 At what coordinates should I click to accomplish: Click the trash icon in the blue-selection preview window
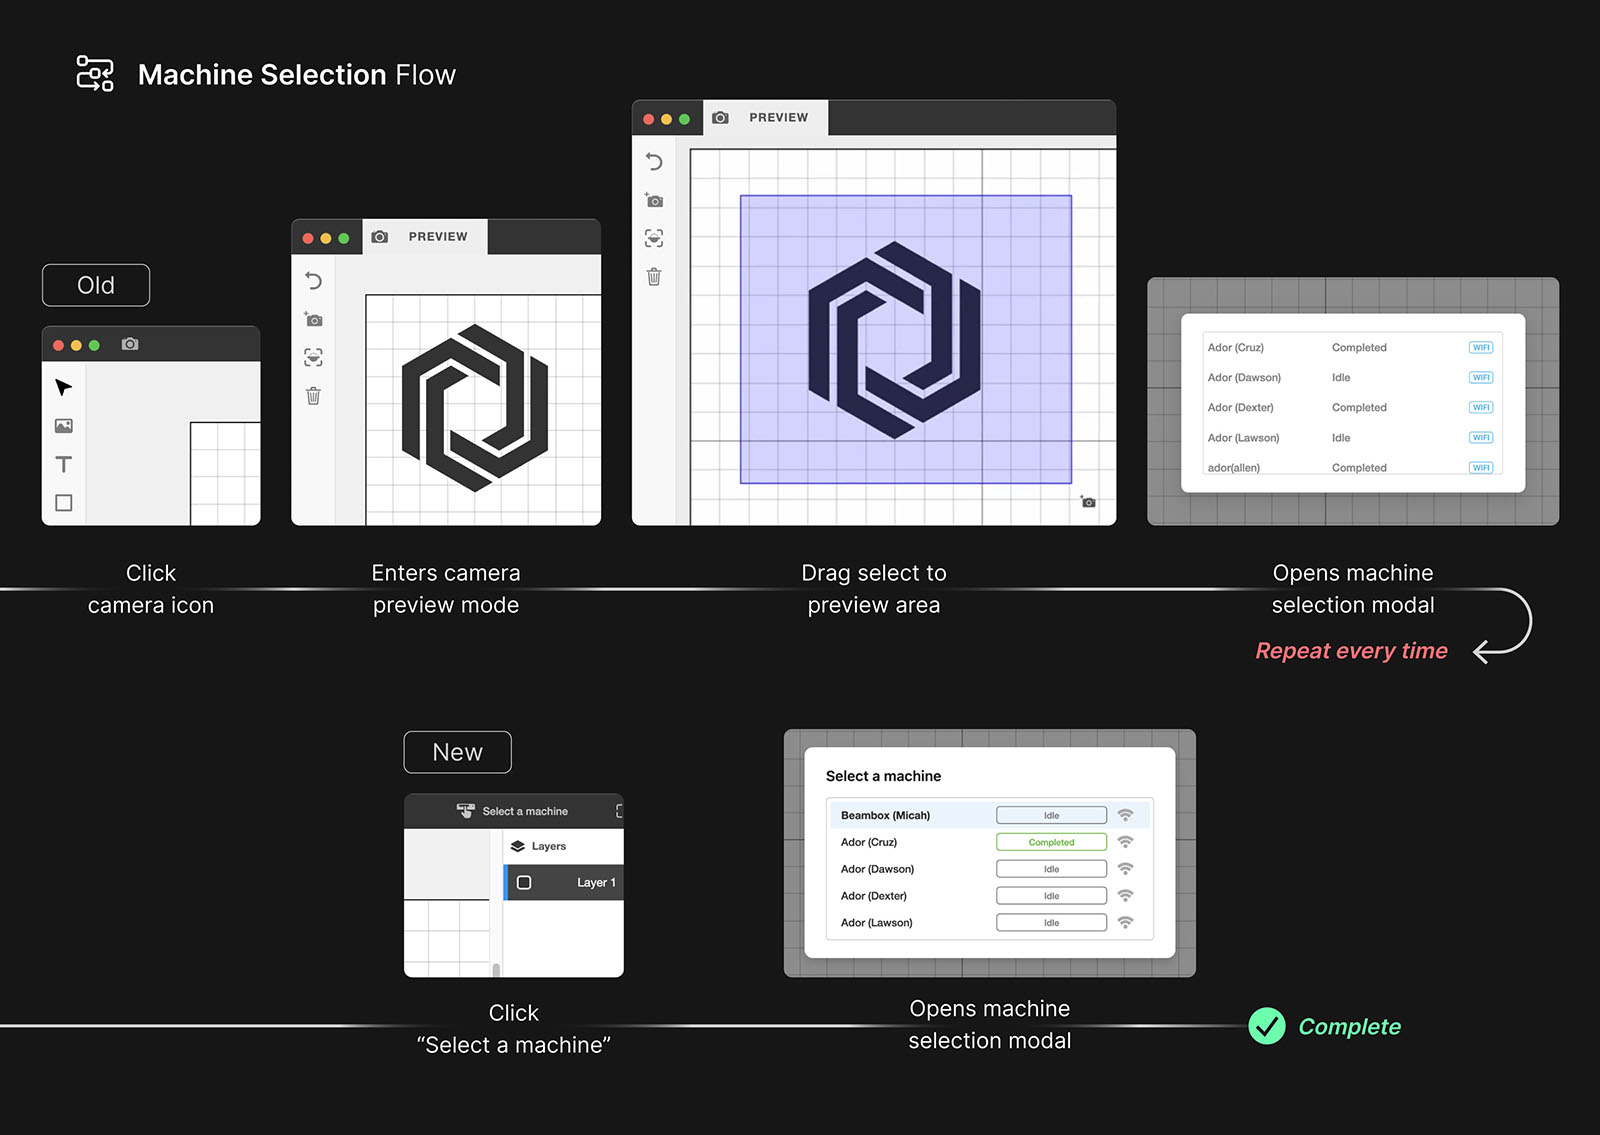coord(654,277)
